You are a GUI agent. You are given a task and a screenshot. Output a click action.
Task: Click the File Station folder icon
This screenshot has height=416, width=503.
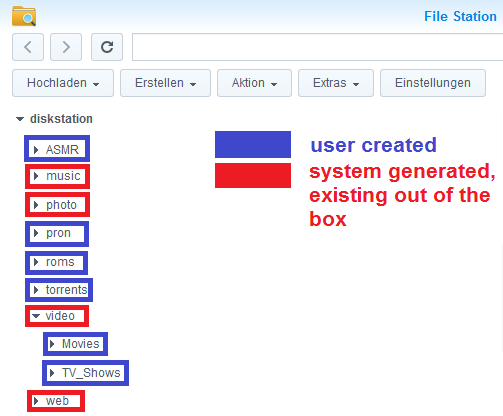click(x=24, y=16)
